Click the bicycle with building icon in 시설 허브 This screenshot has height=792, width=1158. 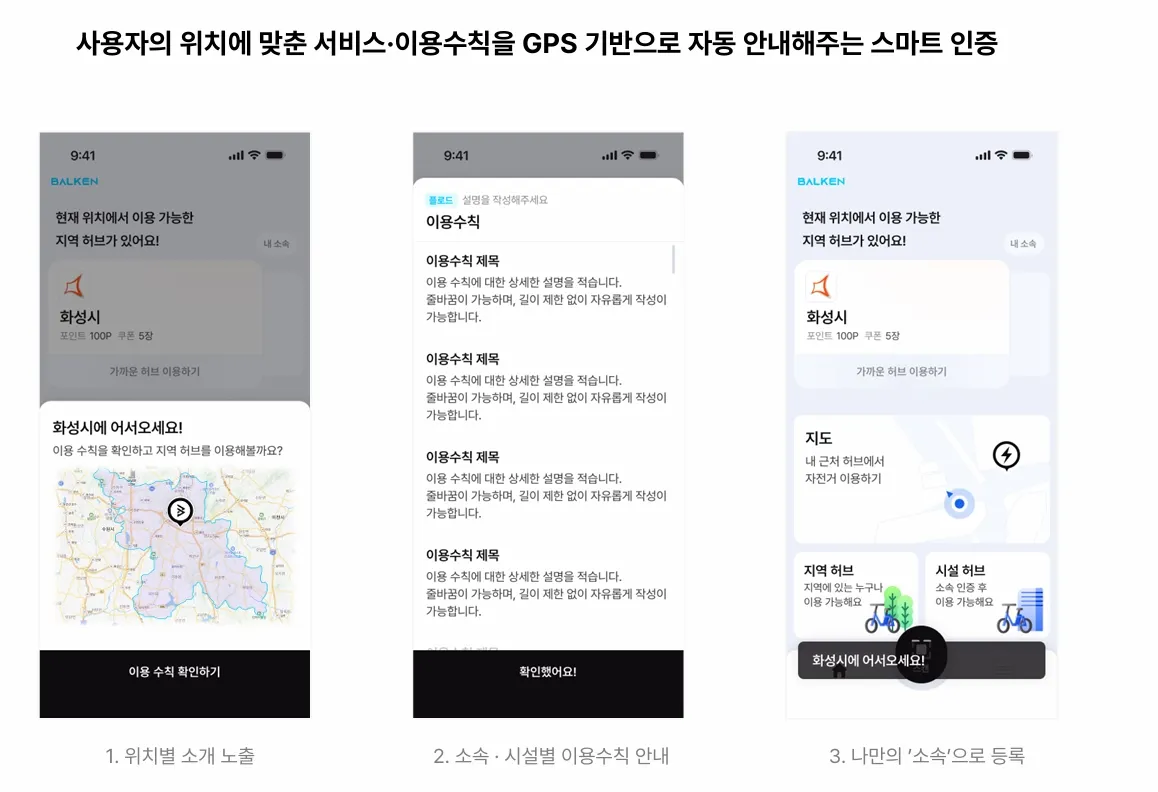[1021, 610]
